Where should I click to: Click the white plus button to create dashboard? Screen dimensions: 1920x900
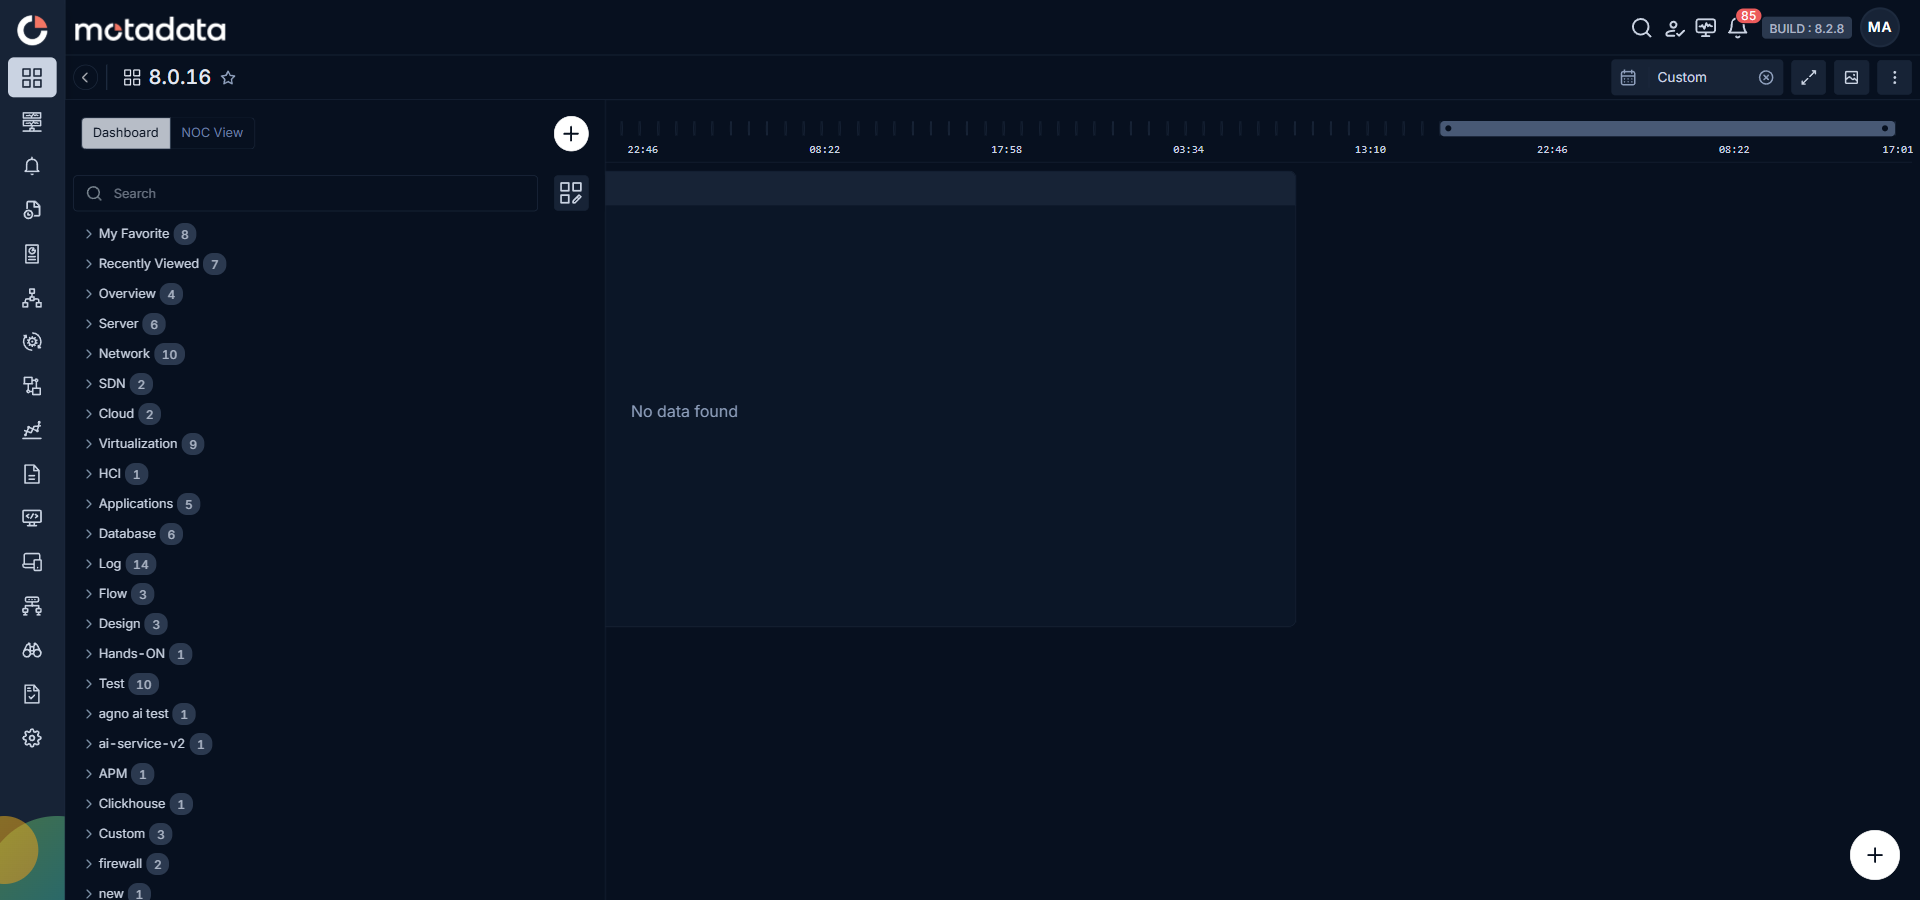571,133
